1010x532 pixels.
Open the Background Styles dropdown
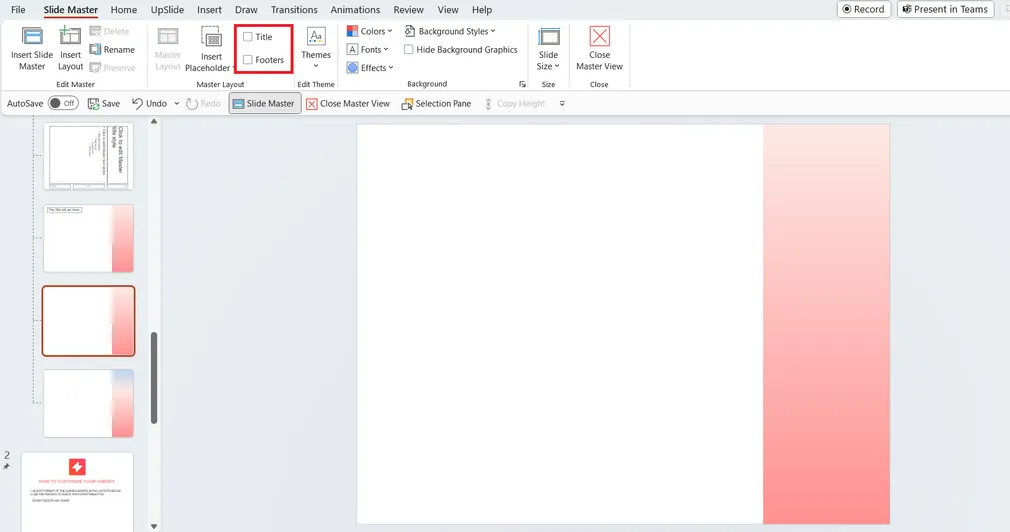[x=450, y=31]
